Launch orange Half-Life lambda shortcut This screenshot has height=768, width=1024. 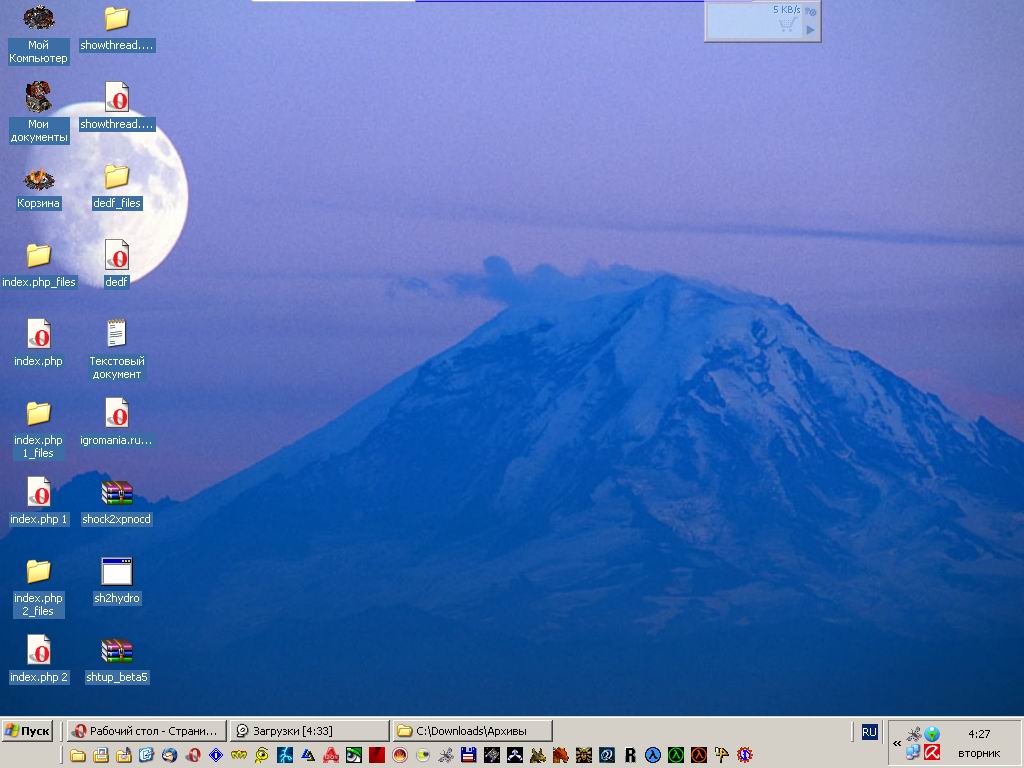click(x=699, y=756)
